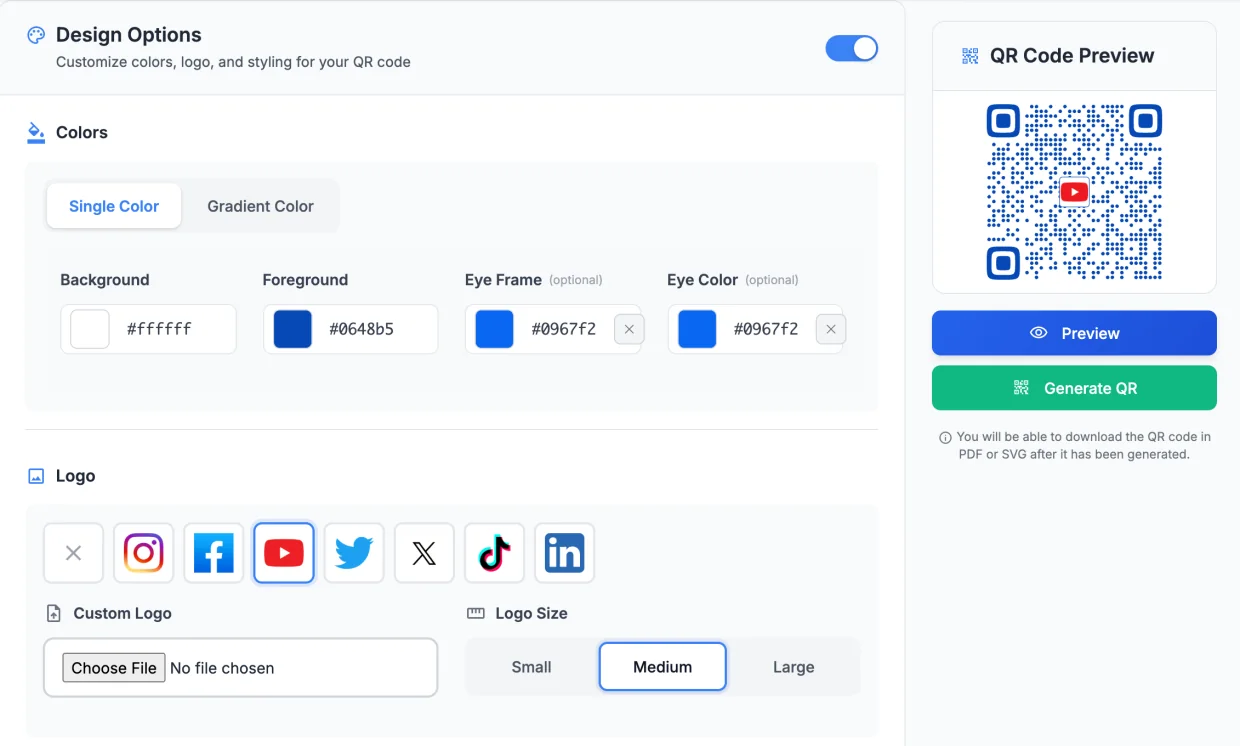
Task: Click the Colors paint bucket icon
Action: [36, 132]
